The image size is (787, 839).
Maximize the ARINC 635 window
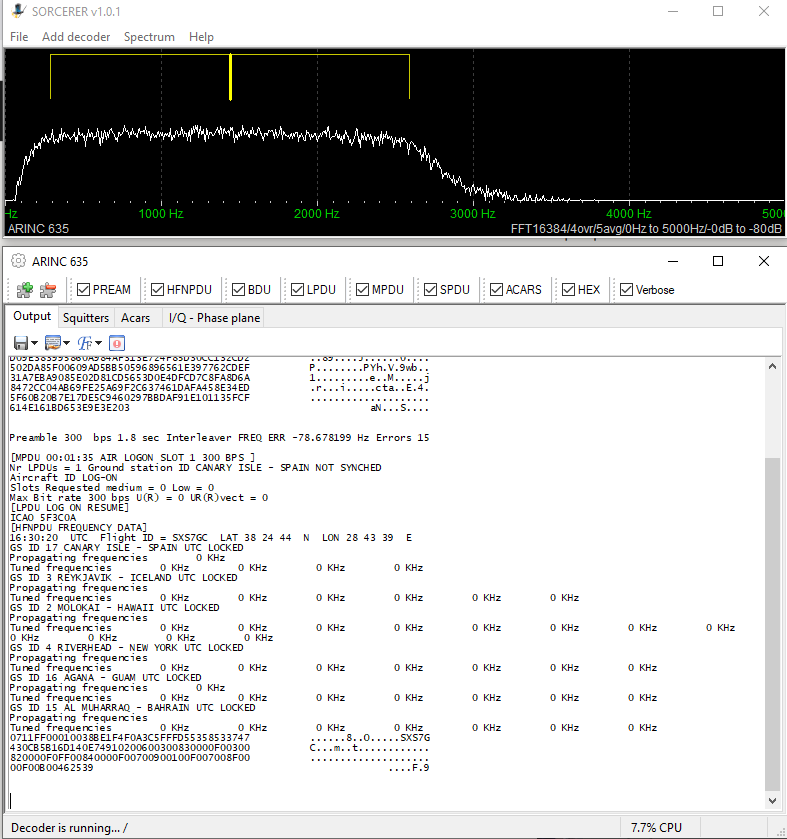pyautogui.click(x=718, y=261)
